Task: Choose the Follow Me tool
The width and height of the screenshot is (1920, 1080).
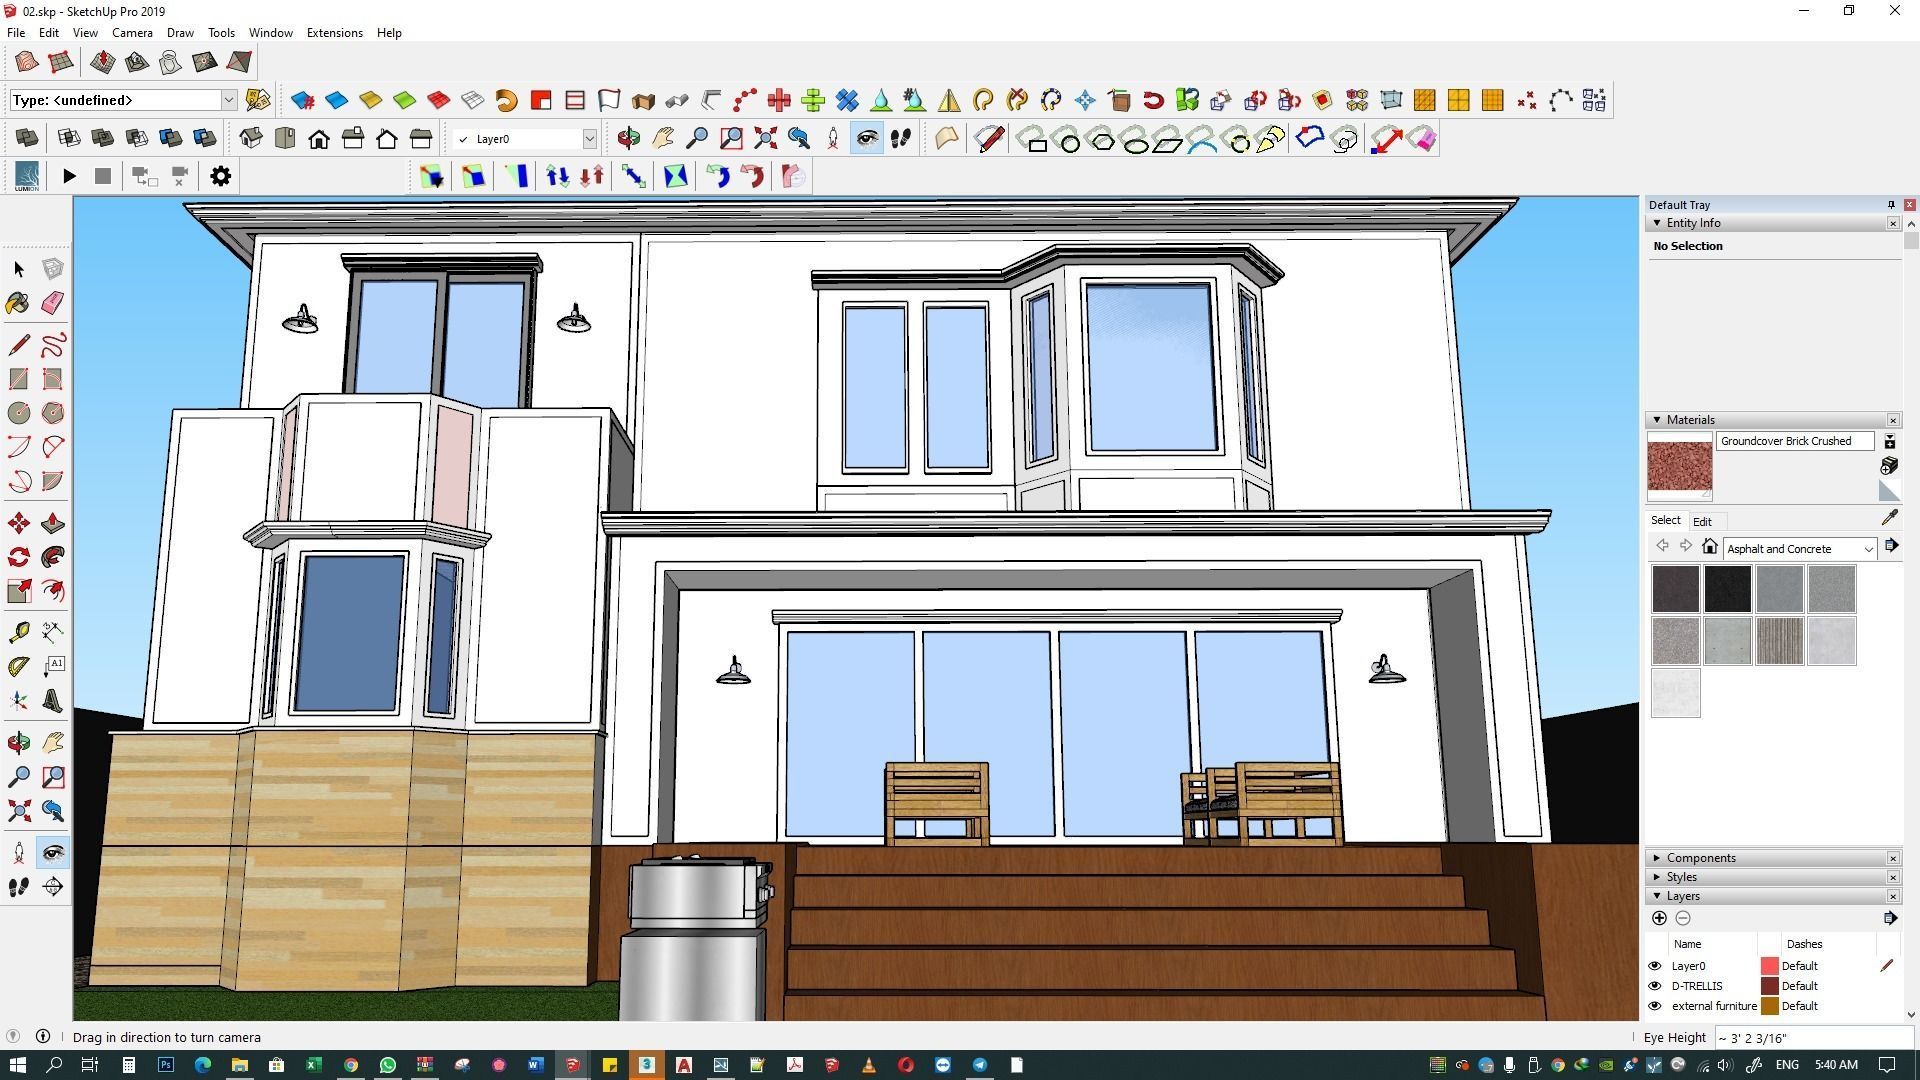Action: pos(53,557)
